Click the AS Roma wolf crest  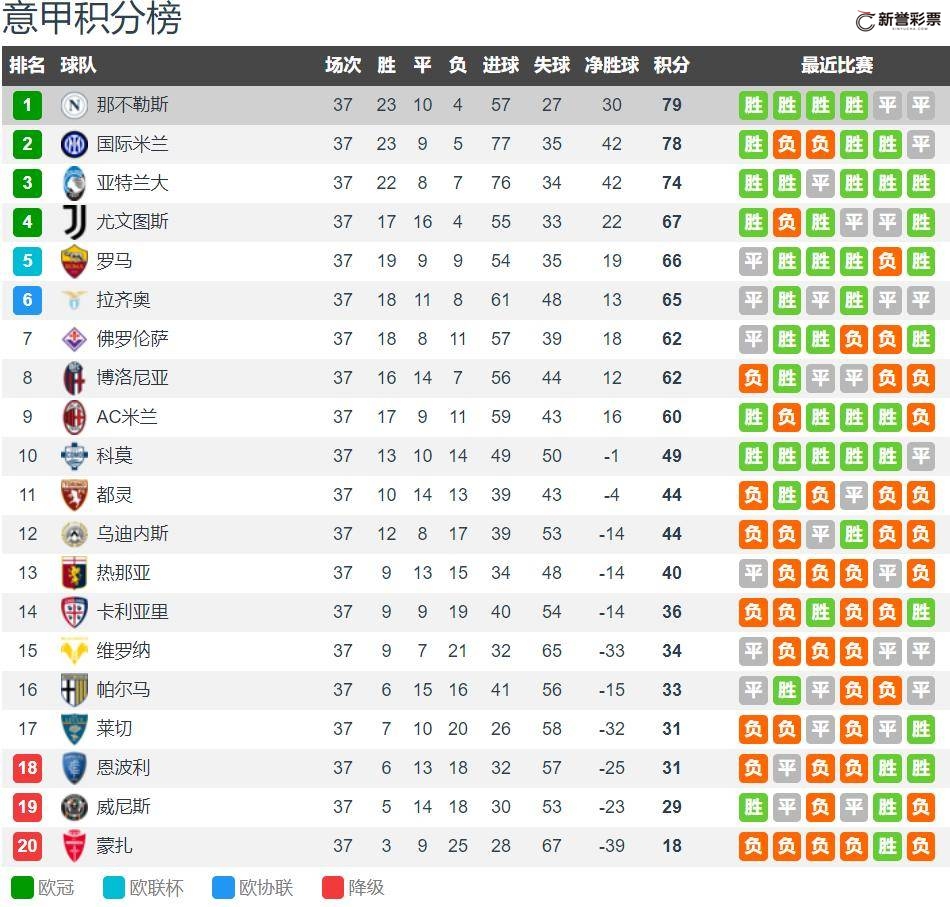point(74,261)
